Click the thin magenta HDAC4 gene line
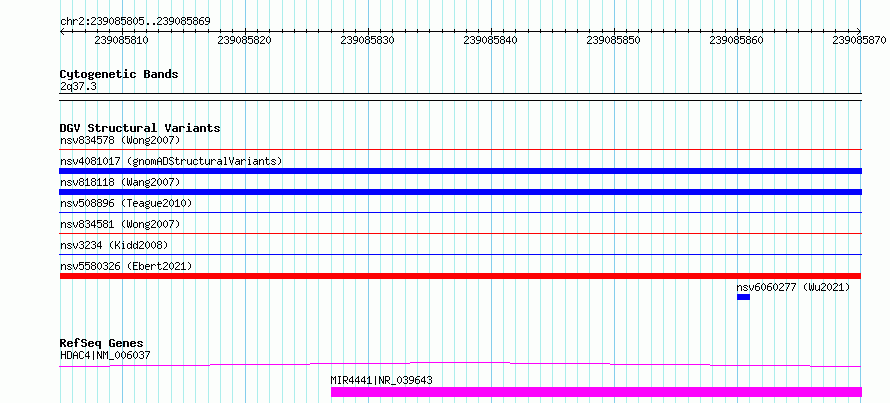 [460, 364]
